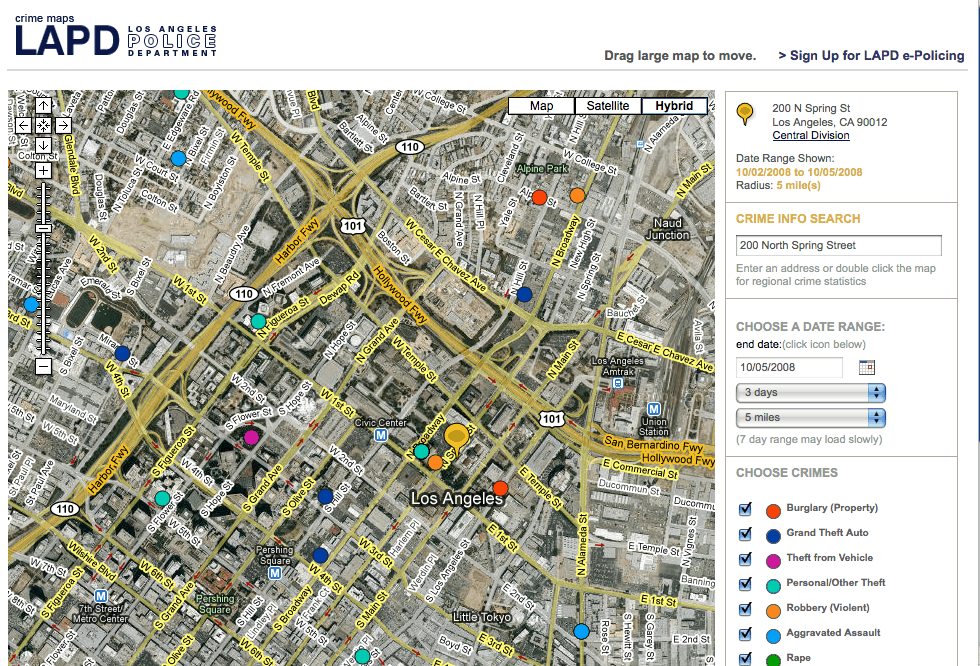This screenshot has width=980, height=666.
Task: Select the Hybrid map view tab
Action: tap(674, 106)
